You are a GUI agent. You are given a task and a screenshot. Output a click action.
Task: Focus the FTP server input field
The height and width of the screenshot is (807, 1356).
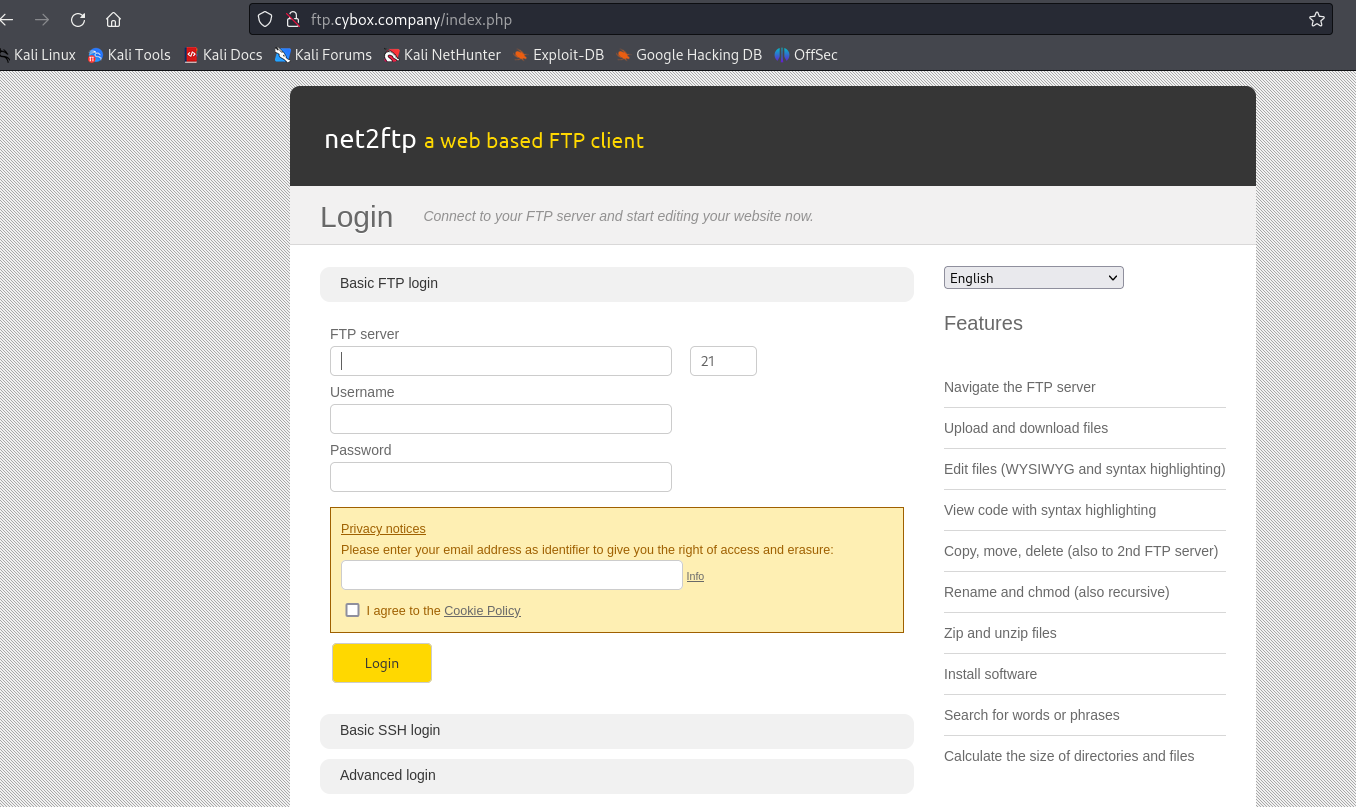point(501,361)
